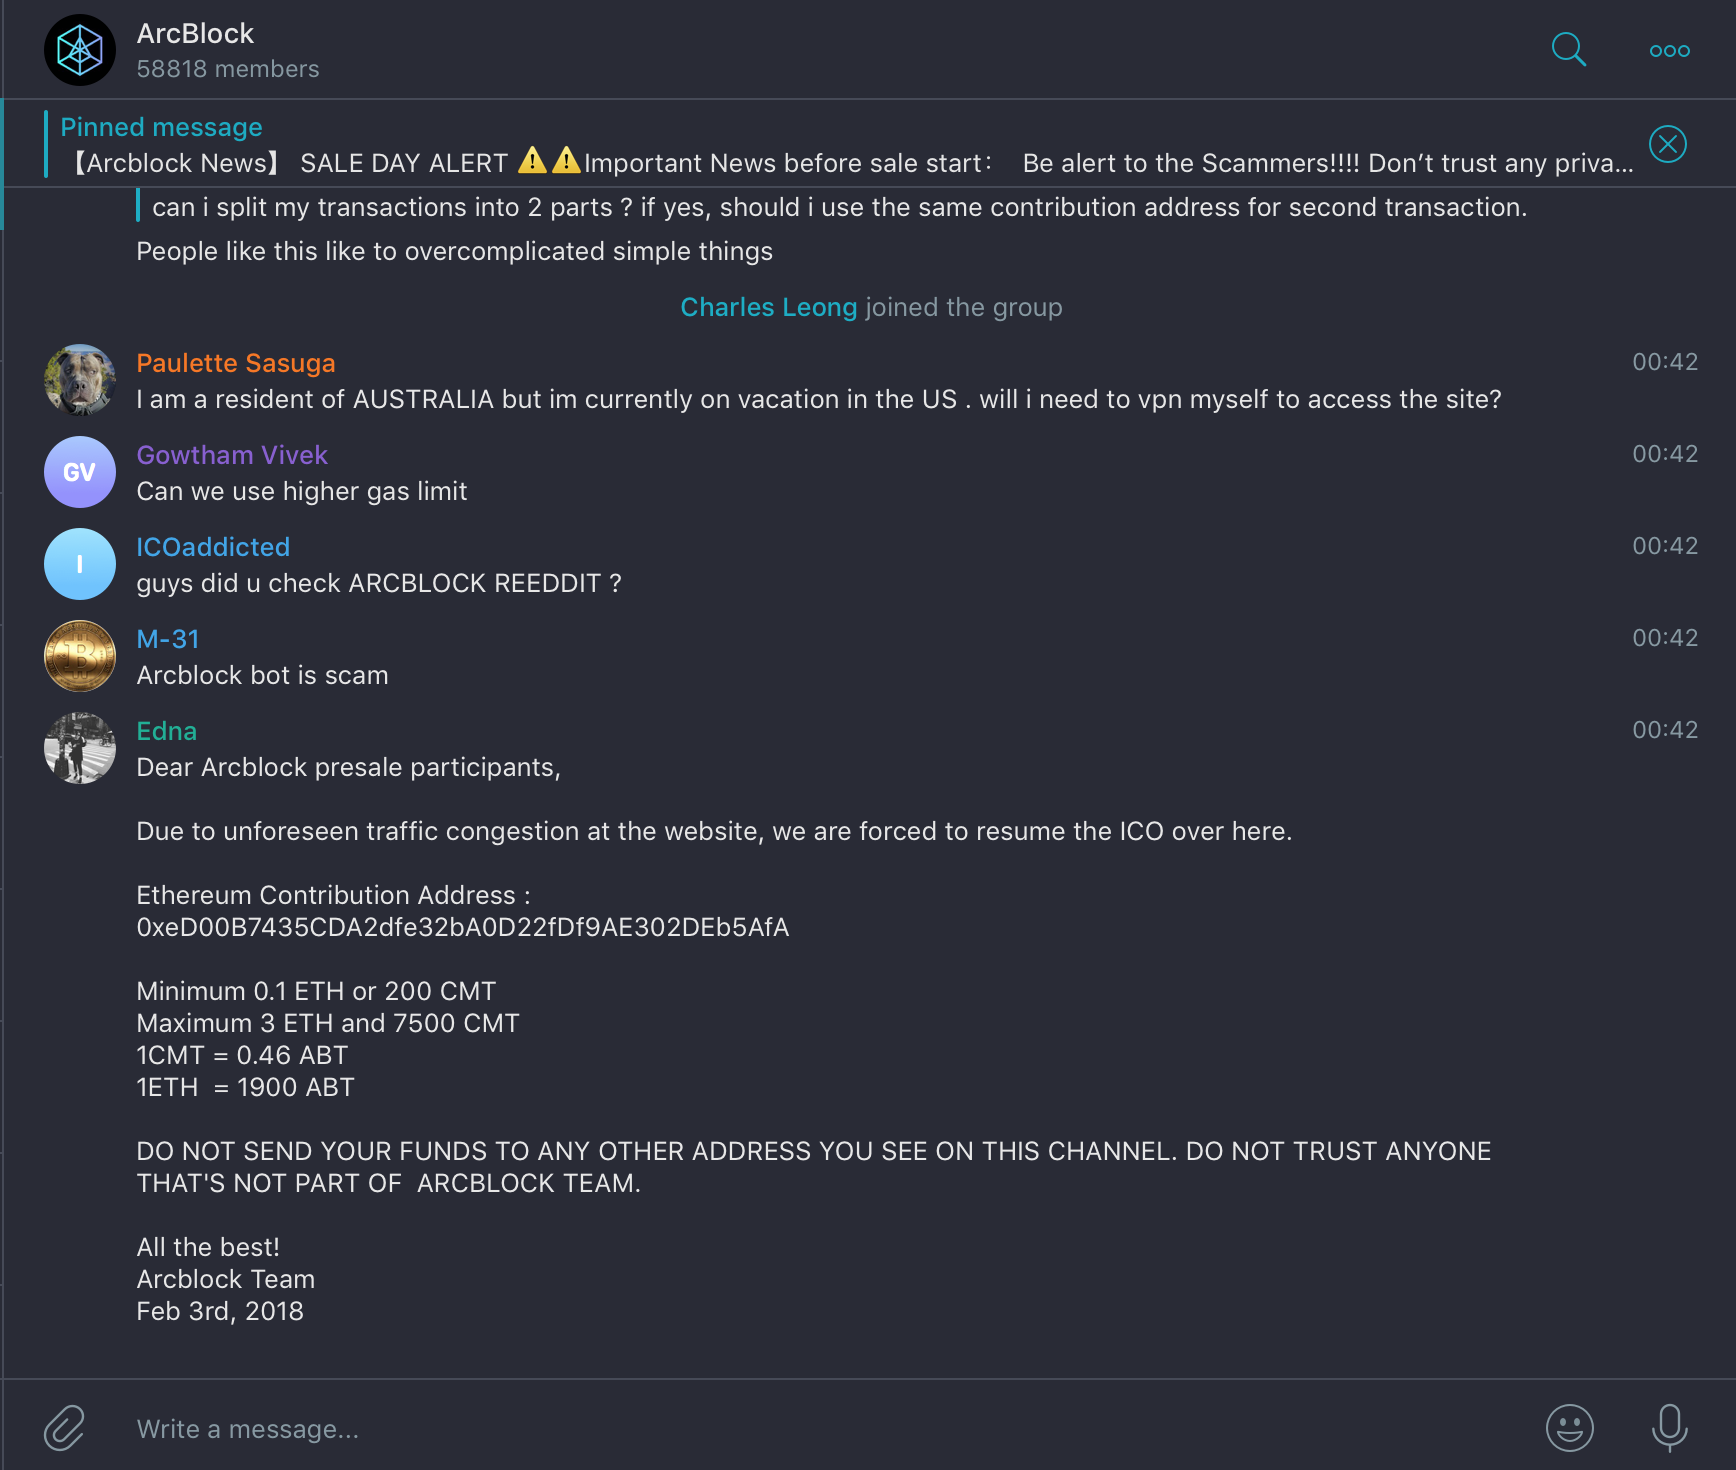Click the ICOaddicted username
This screenshot has height=1470, width=1736.
(x=213, y=547)
